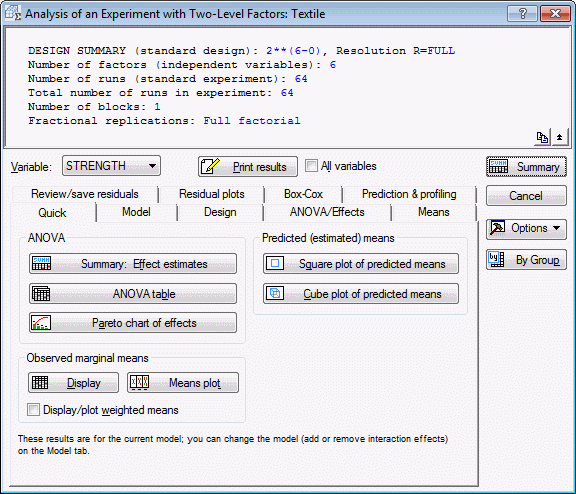Display the observed marginal means table

pyautogui.click(x=73, y=383)
